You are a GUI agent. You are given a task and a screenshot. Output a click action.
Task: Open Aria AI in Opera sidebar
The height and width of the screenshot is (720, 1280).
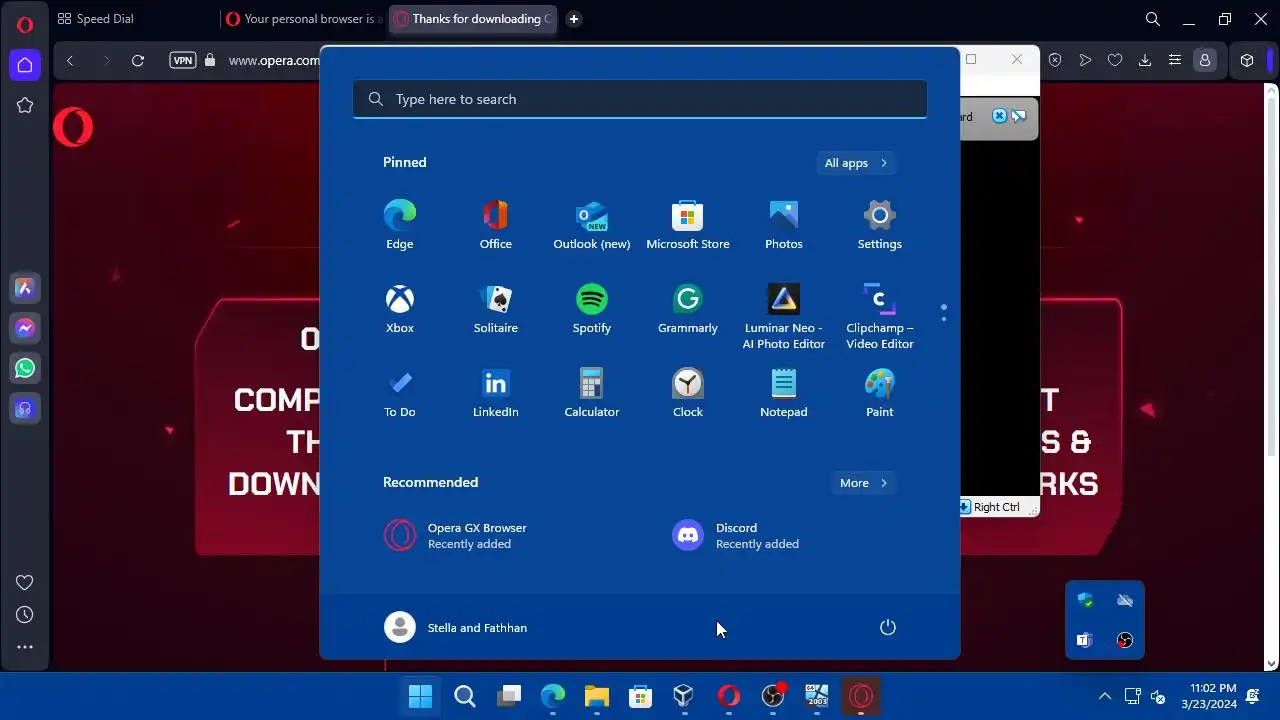pos(25,288)
